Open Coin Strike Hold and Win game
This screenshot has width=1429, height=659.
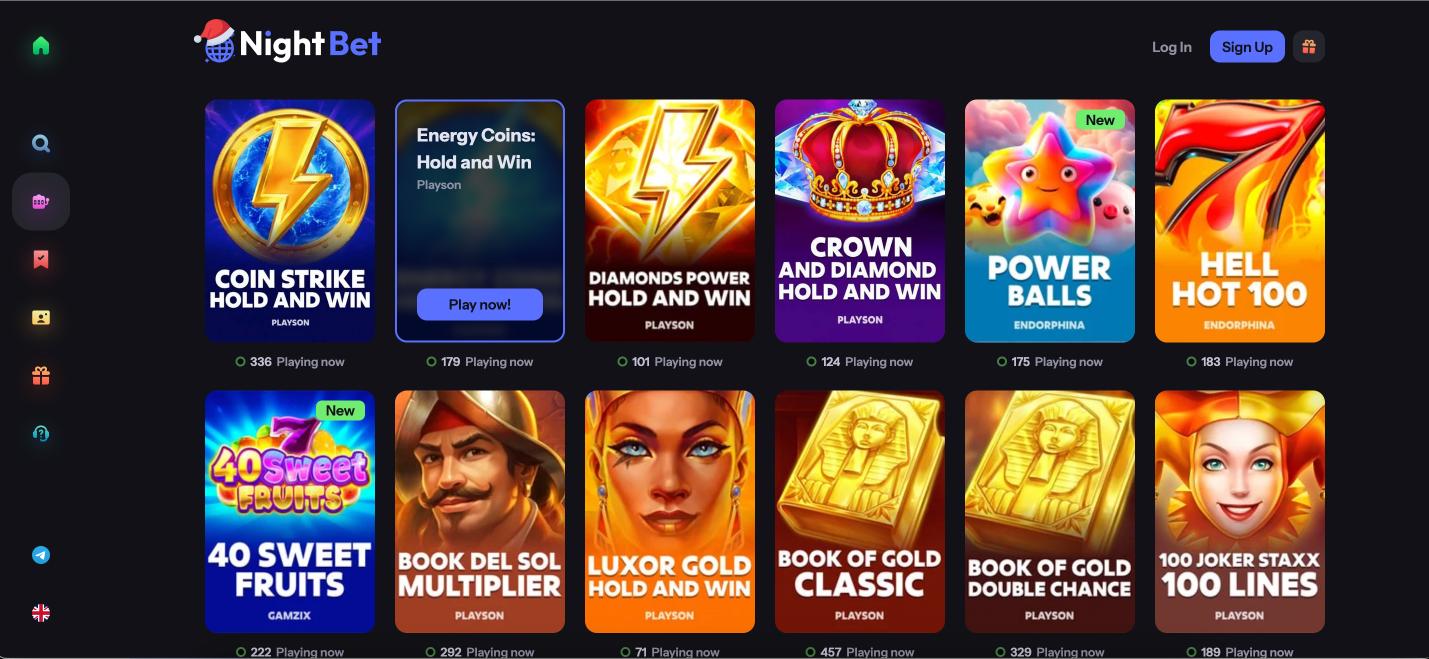[290, 221]
